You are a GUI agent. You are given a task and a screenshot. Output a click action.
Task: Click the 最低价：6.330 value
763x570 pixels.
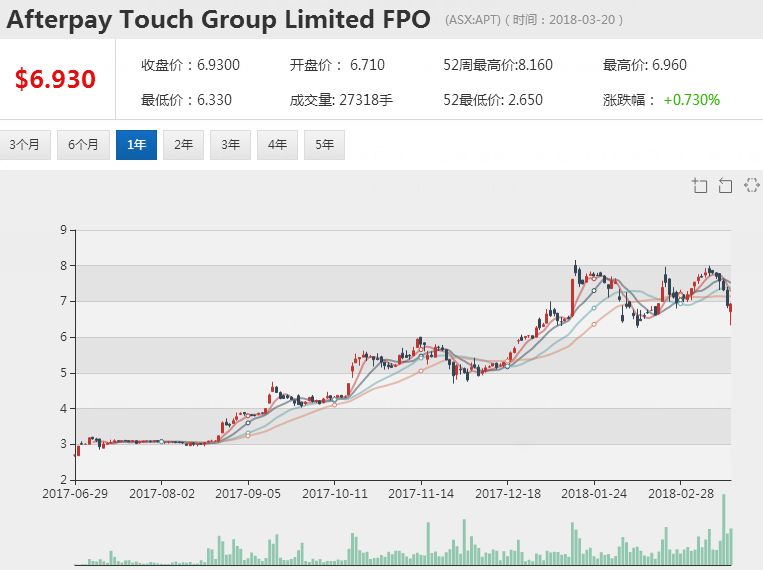186,100
